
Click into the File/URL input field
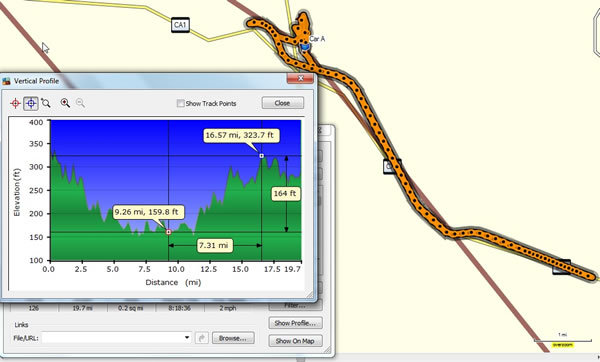(x=116, y=338)
